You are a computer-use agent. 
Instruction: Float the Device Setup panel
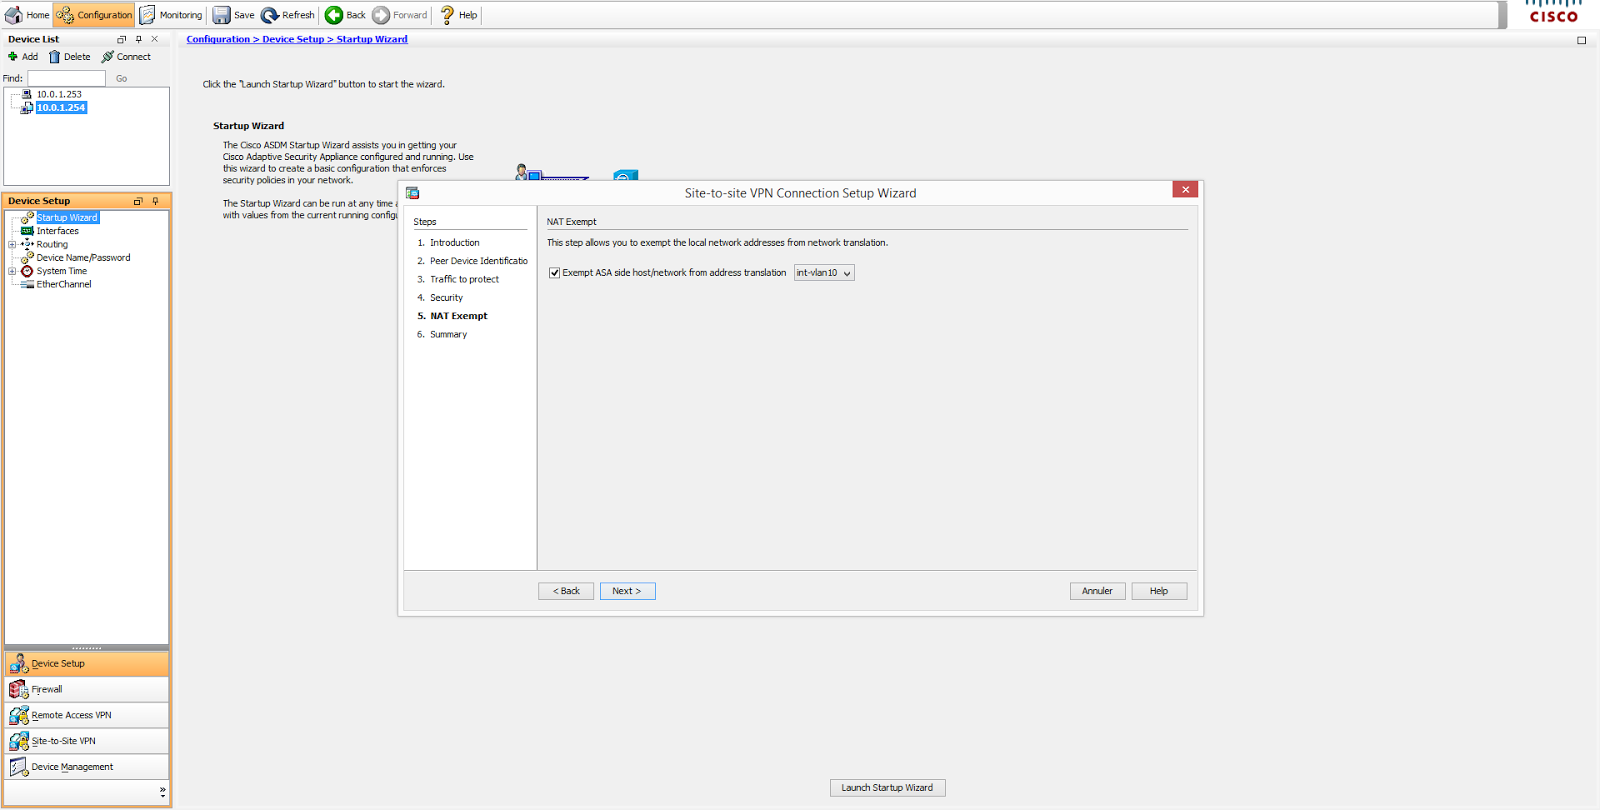point(138,201)
